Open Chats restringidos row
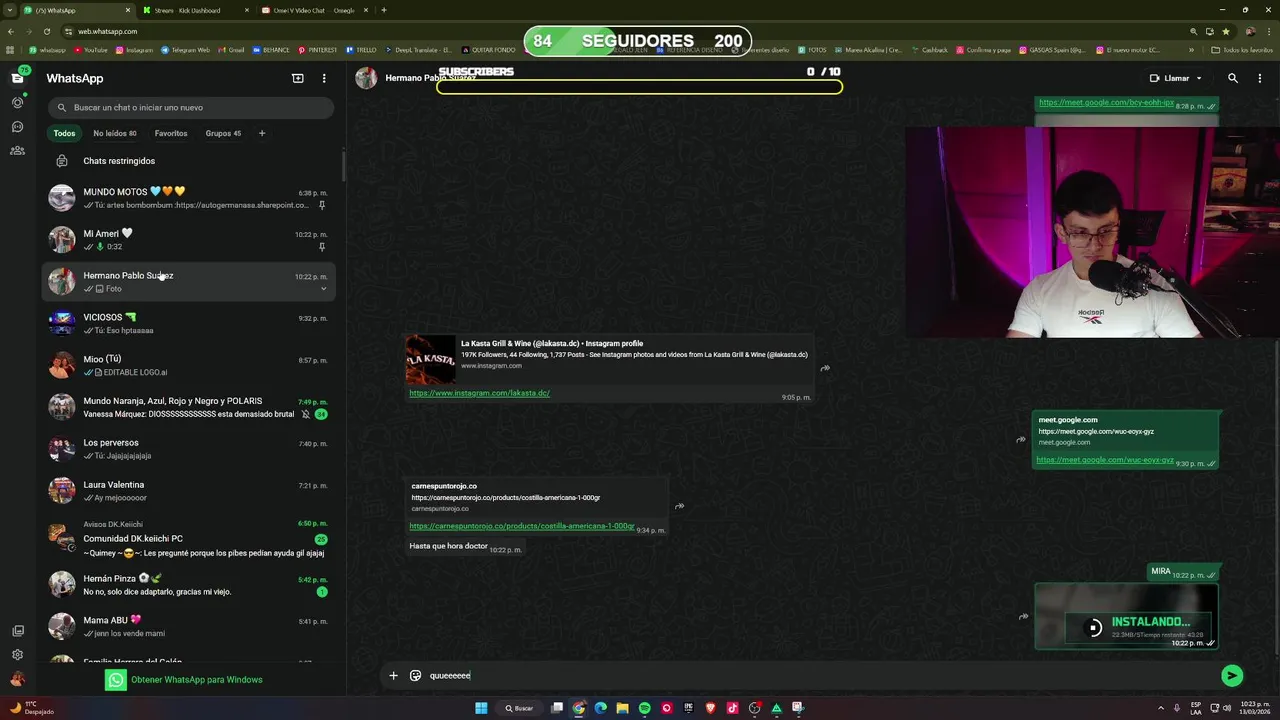1280x720 pixels. (189, 161)
